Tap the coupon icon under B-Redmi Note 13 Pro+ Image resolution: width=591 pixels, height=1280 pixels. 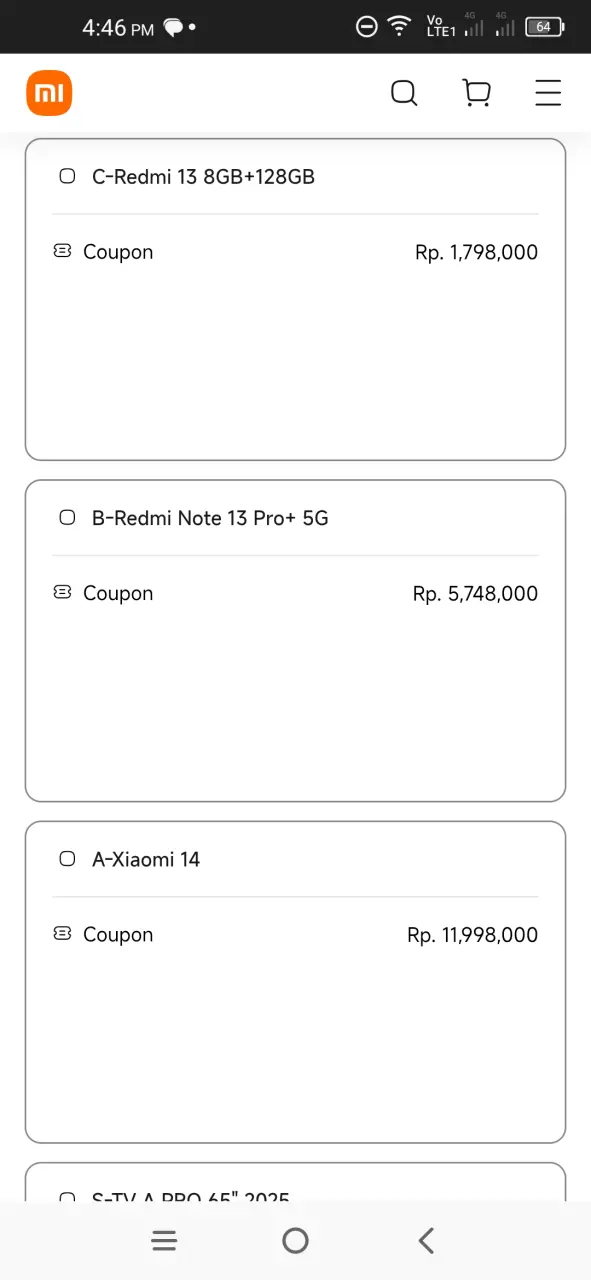coord(62,593)
